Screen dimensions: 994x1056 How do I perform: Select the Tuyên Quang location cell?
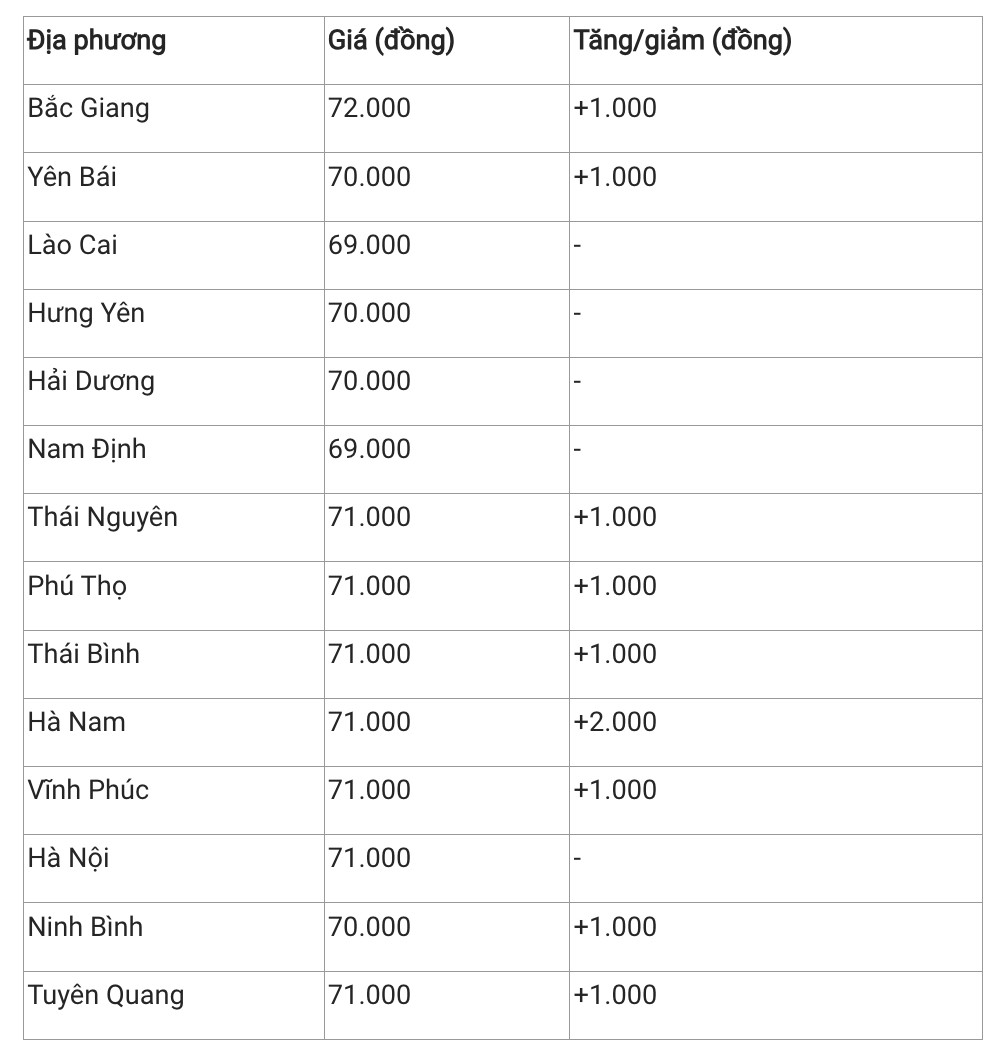point(106,995)
